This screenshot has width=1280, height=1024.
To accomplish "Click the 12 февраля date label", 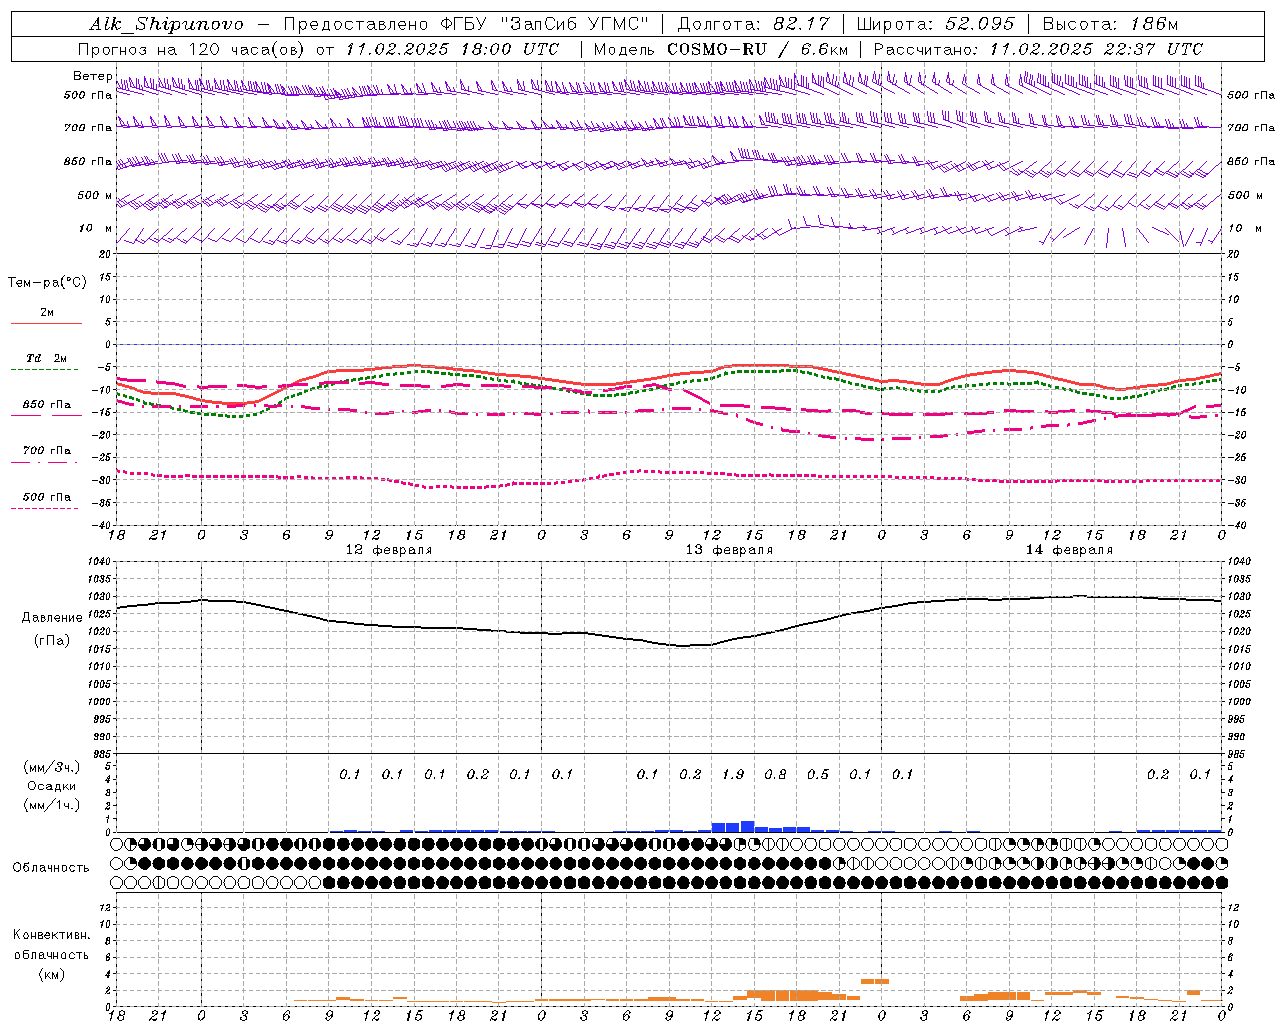I will pyautogui.click(x=389, y=550).
